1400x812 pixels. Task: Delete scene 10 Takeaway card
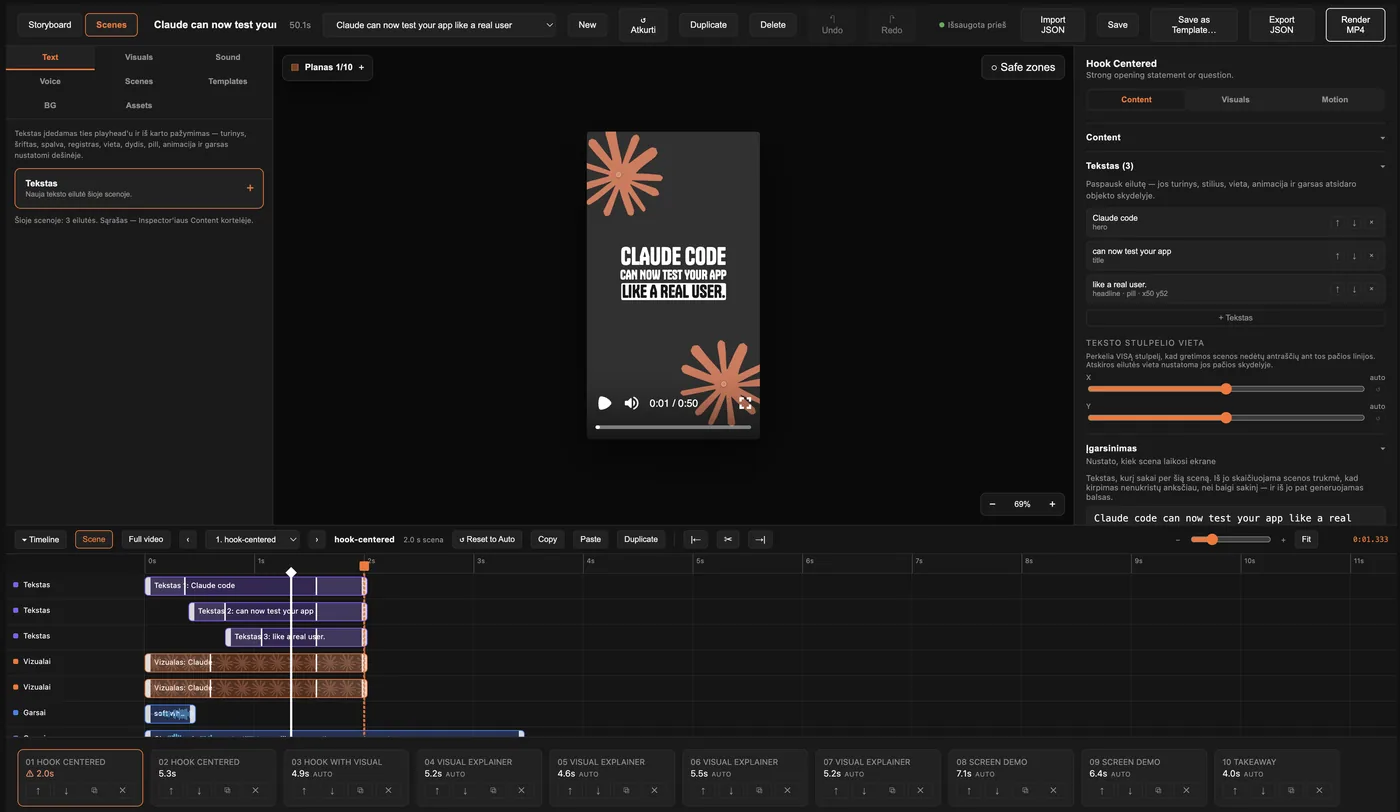(1319, 791)
